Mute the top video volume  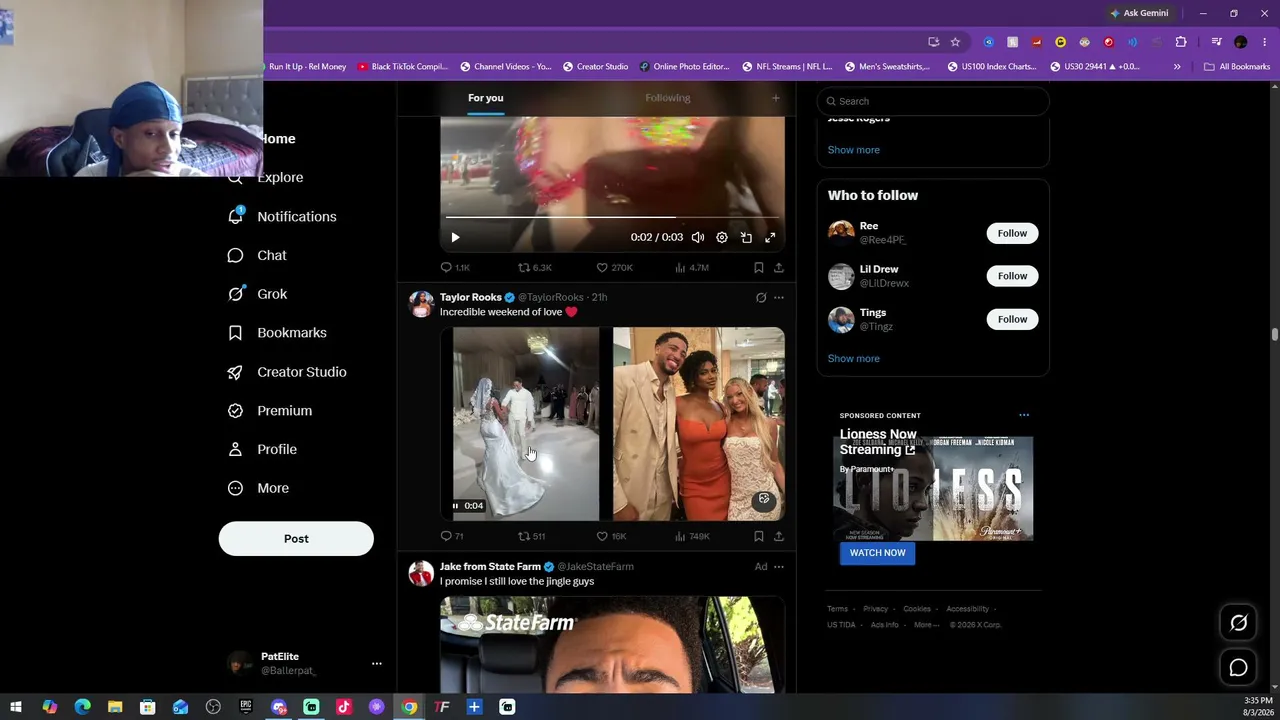(698, 237)
